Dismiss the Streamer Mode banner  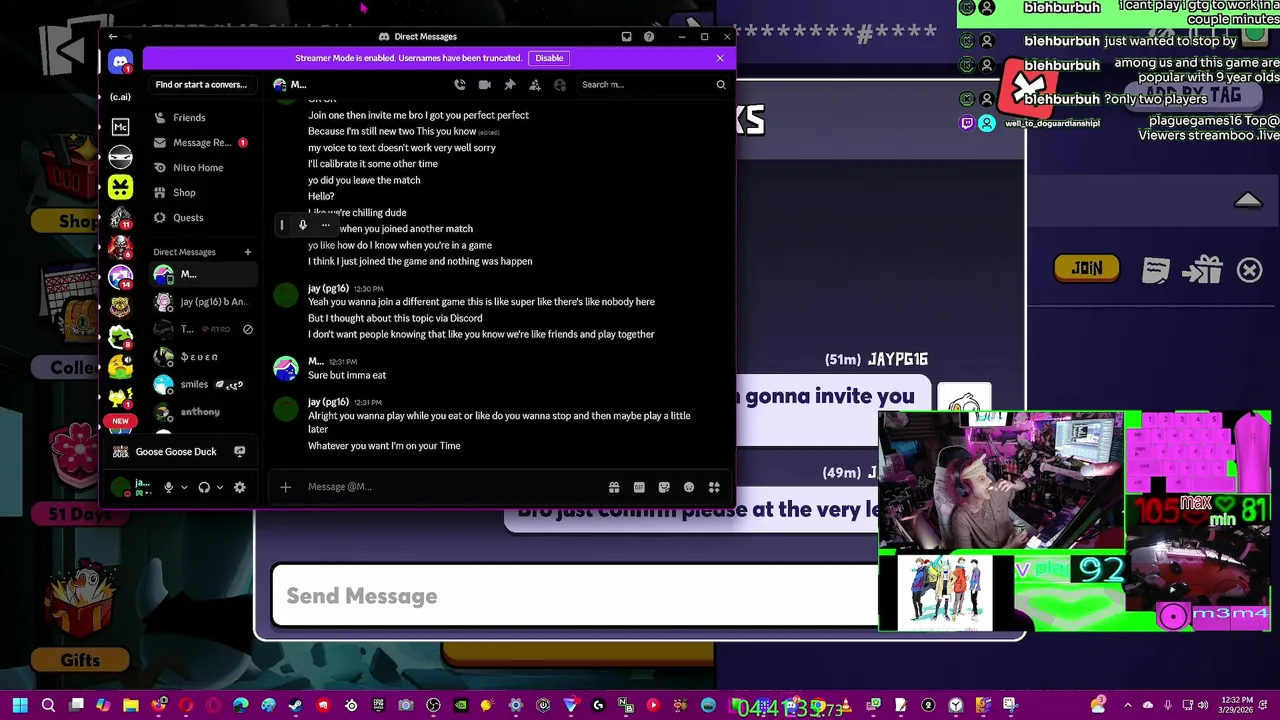coord(720,58)
